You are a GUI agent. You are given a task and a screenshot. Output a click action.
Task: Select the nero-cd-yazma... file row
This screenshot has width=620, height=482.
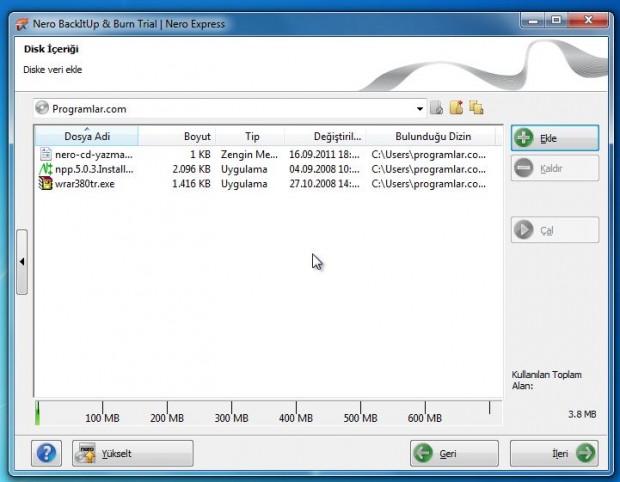pos(263,154)
